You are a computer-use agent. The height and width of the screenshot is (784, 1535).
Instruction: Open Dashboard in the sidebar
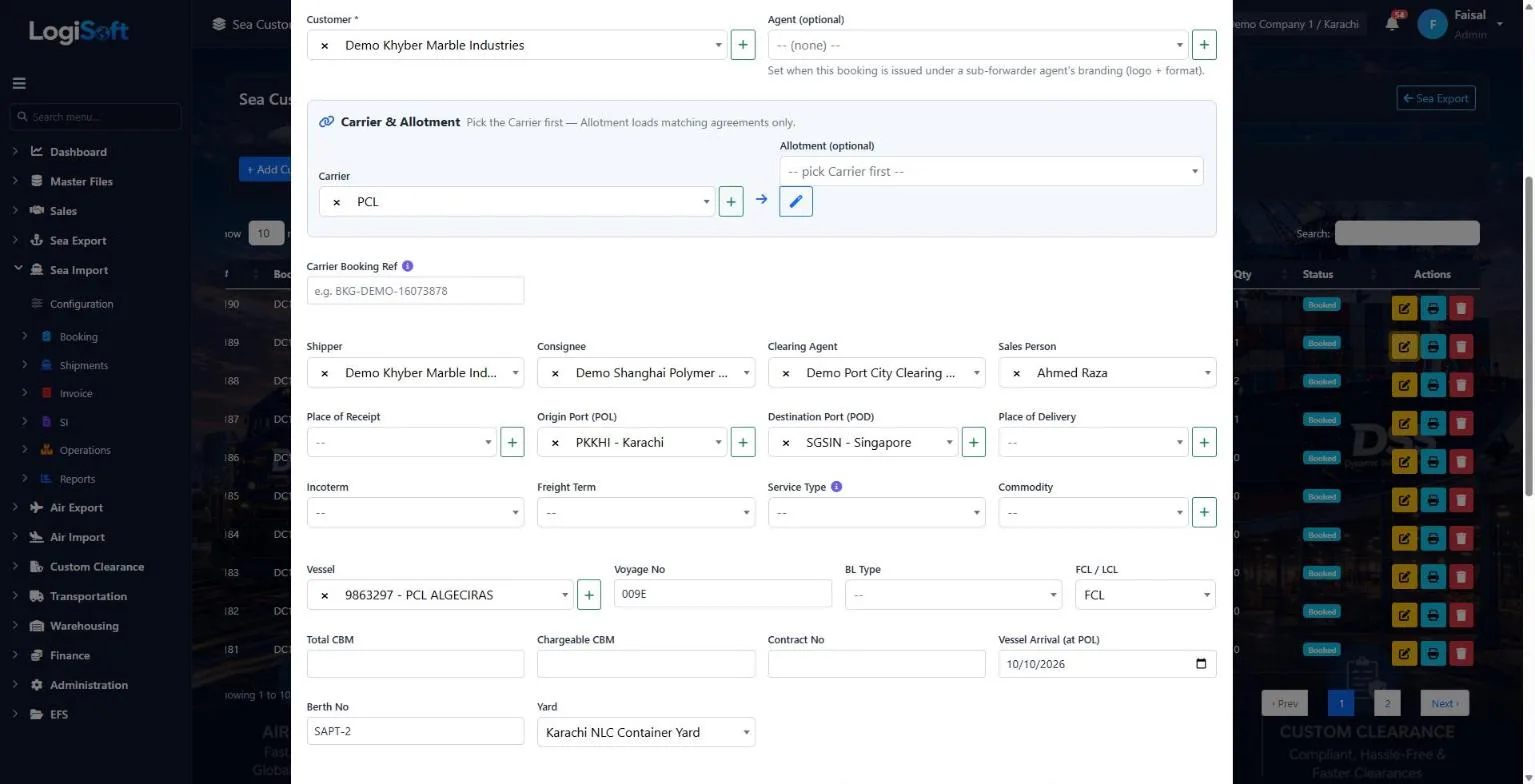[78, 152]
